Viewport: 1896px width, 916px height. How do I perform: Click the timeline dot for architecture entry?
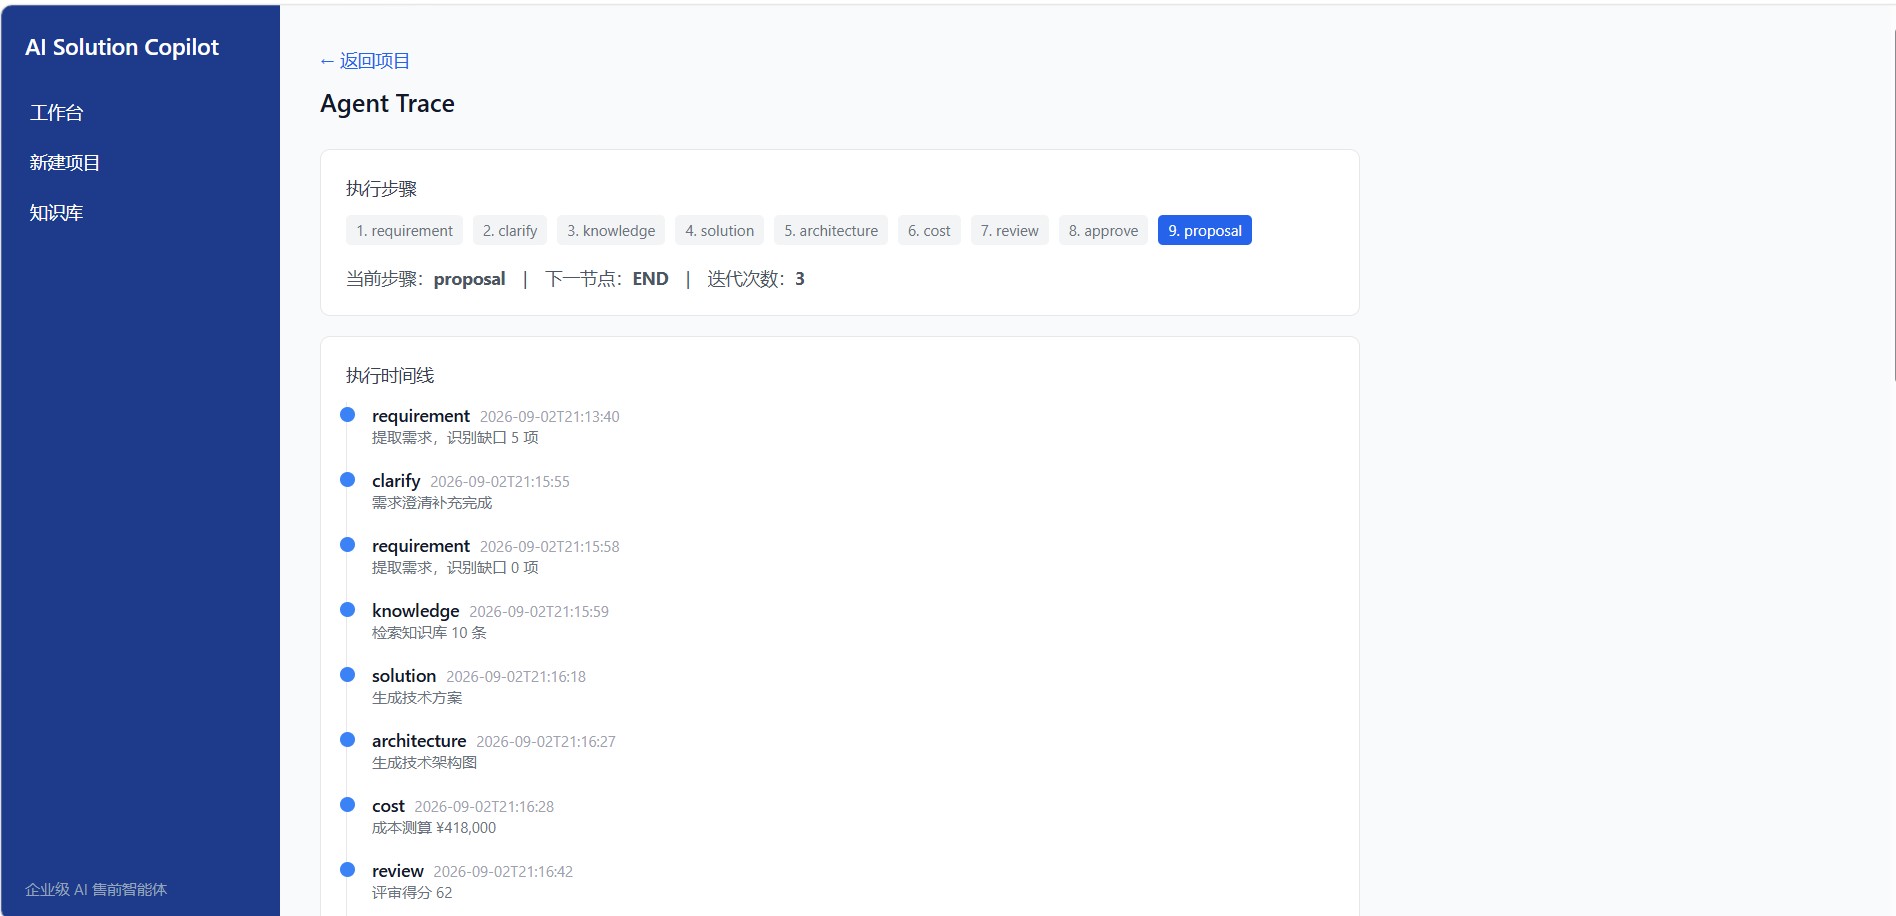click(x=348, y=740)
